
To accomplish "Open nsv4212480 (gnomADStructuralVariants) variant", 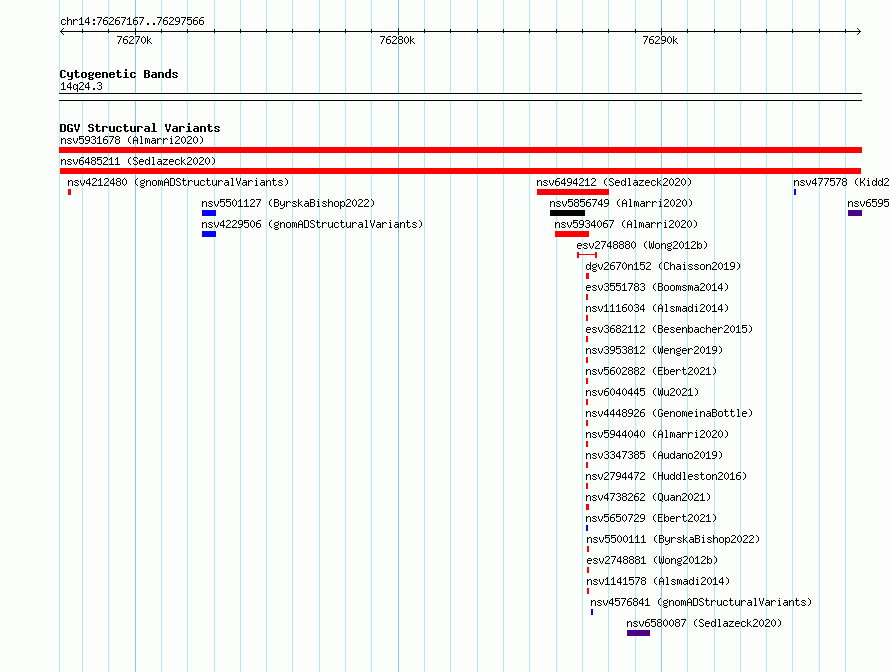I will point(178,182).
